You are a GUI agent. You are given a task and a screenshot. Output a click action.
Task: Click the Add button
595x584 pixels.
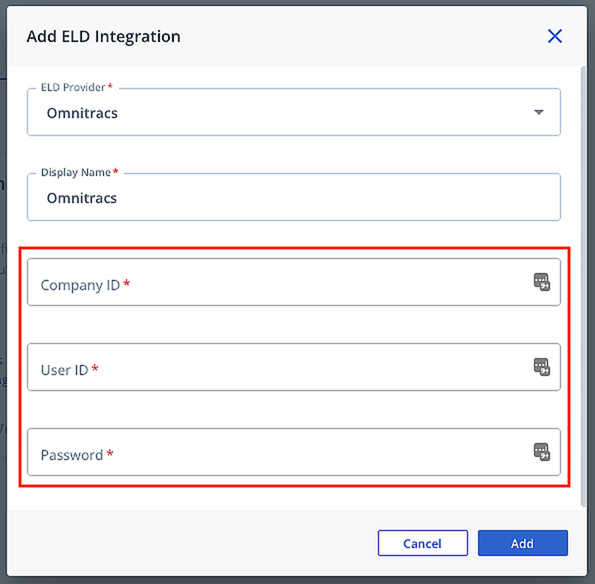523,543
